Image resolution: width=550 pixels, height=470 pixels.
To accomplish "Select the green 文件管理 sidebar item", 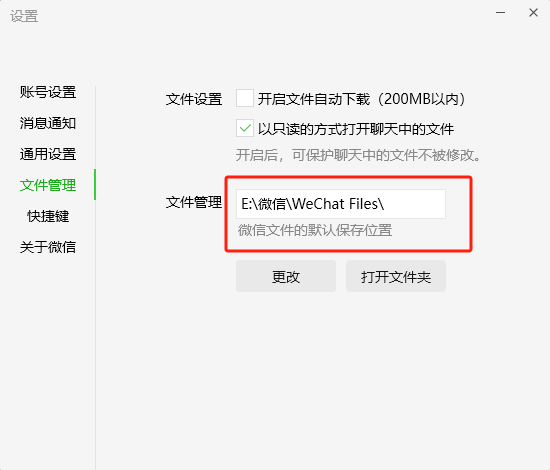I will [x=48, y=185].
